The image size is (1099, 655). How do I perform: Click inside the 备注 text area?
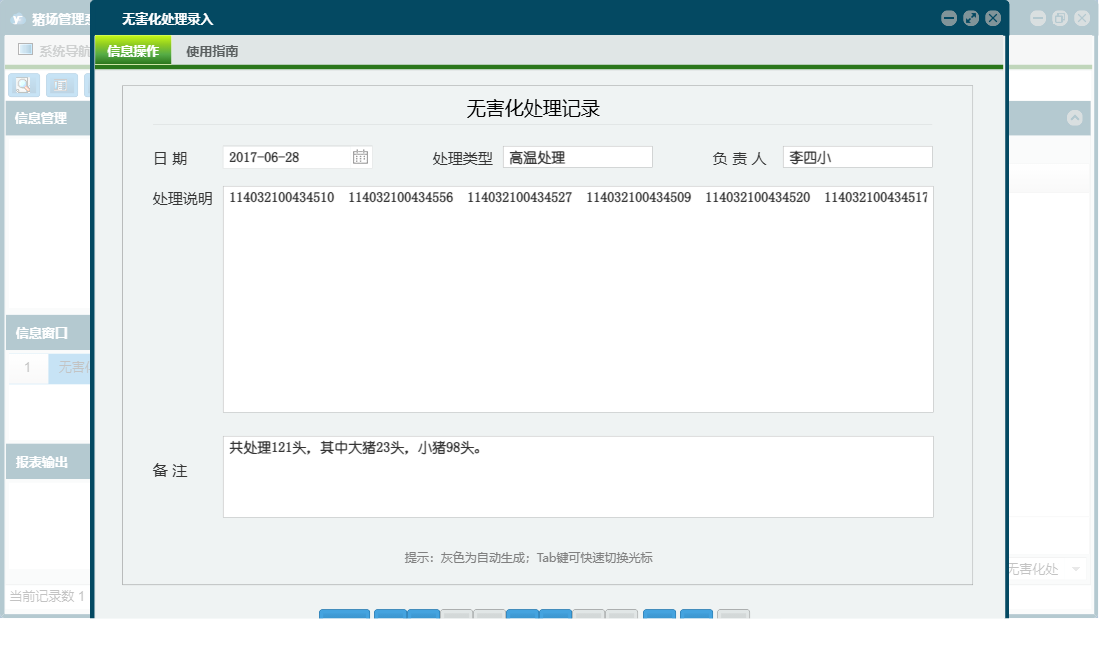[576, 475]
